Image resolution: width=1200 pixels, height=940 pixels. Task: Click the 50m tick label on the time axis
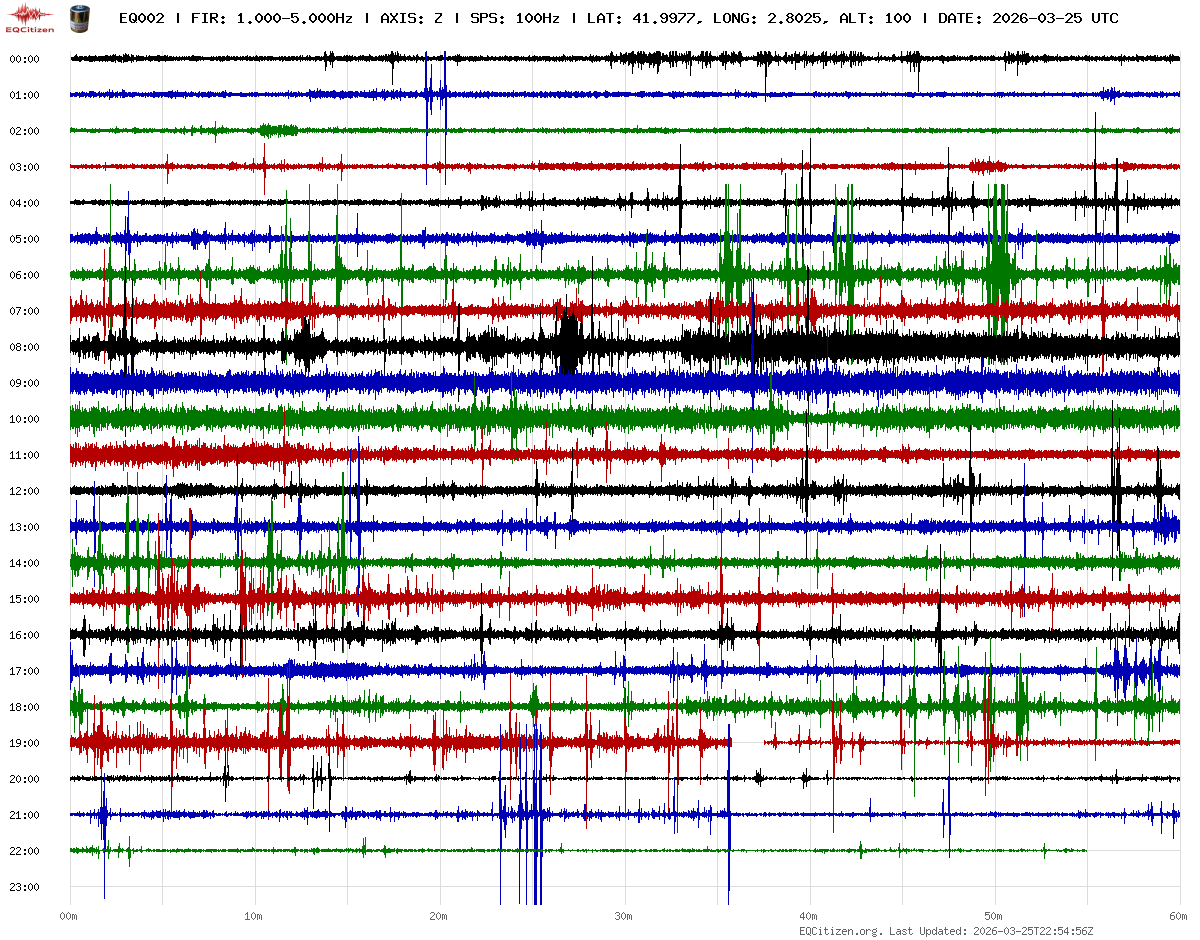click(993, 916)
